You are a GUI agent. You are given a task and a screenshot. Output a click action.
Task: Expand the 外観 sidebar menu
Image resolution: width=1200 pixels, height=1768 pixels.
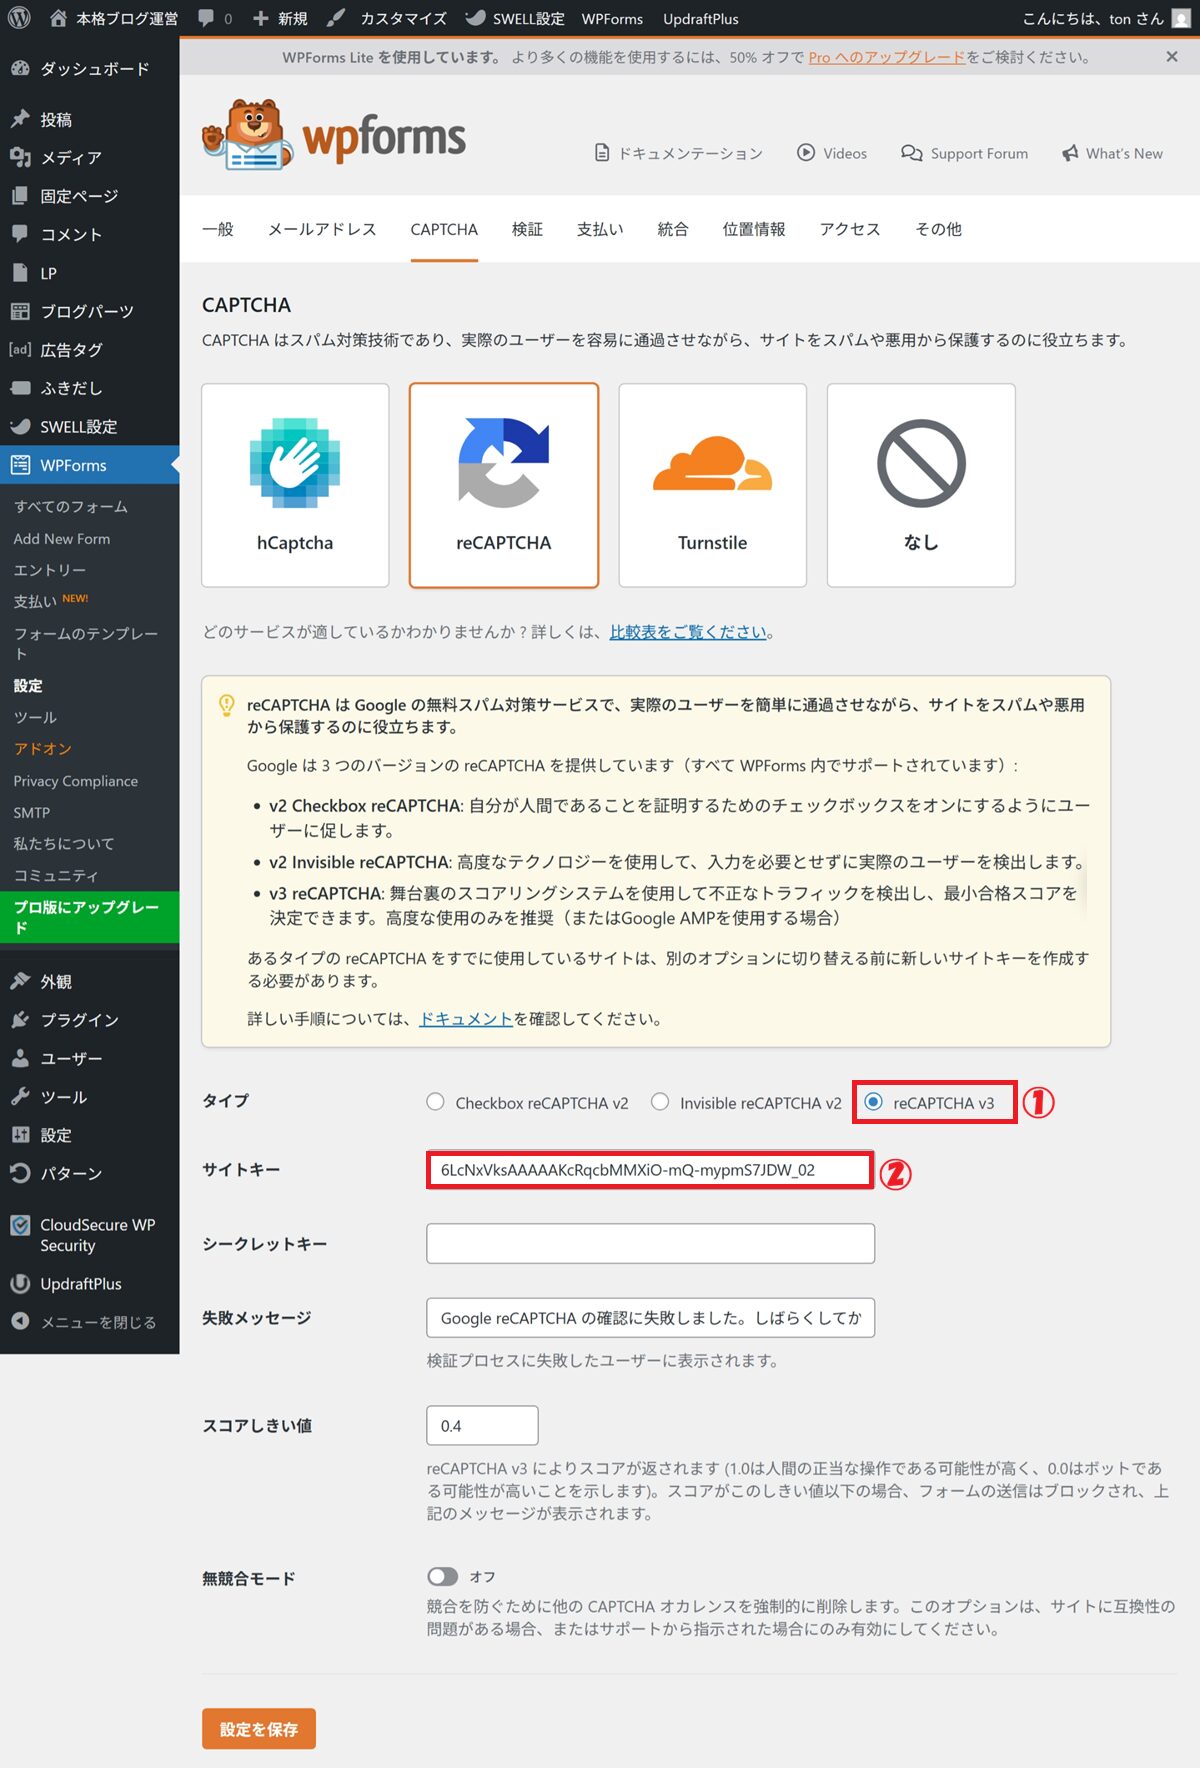pyautogui.click(x=56, y=982)
